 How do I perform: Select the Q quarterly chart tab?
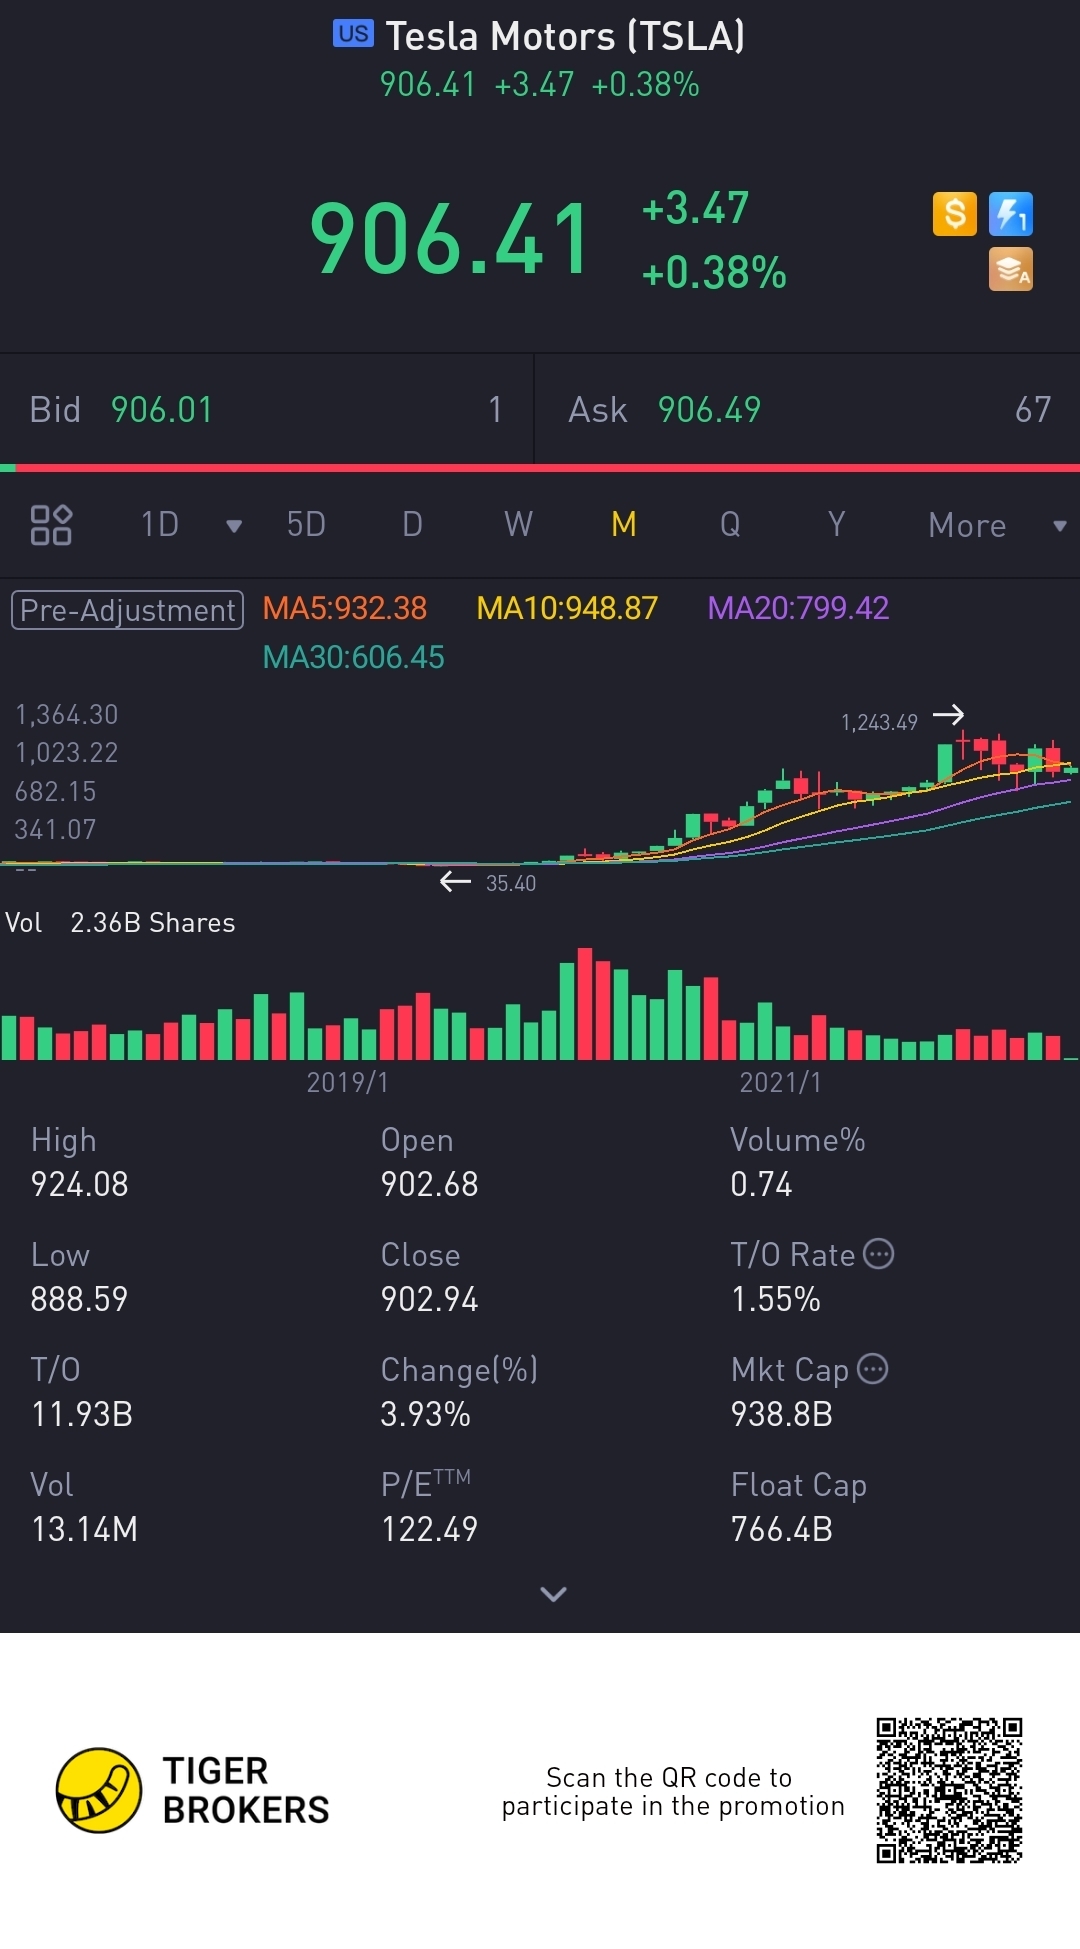[730, 524]
